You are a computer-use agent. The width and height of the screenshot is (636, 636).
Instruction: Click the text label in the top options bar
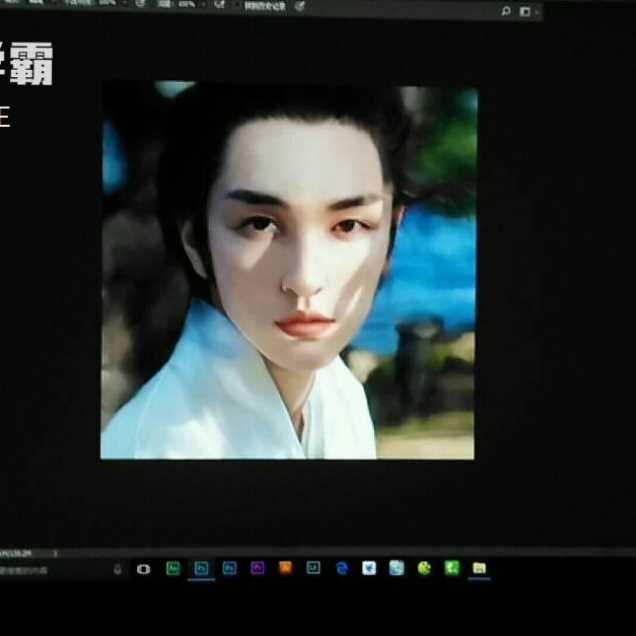265,6
